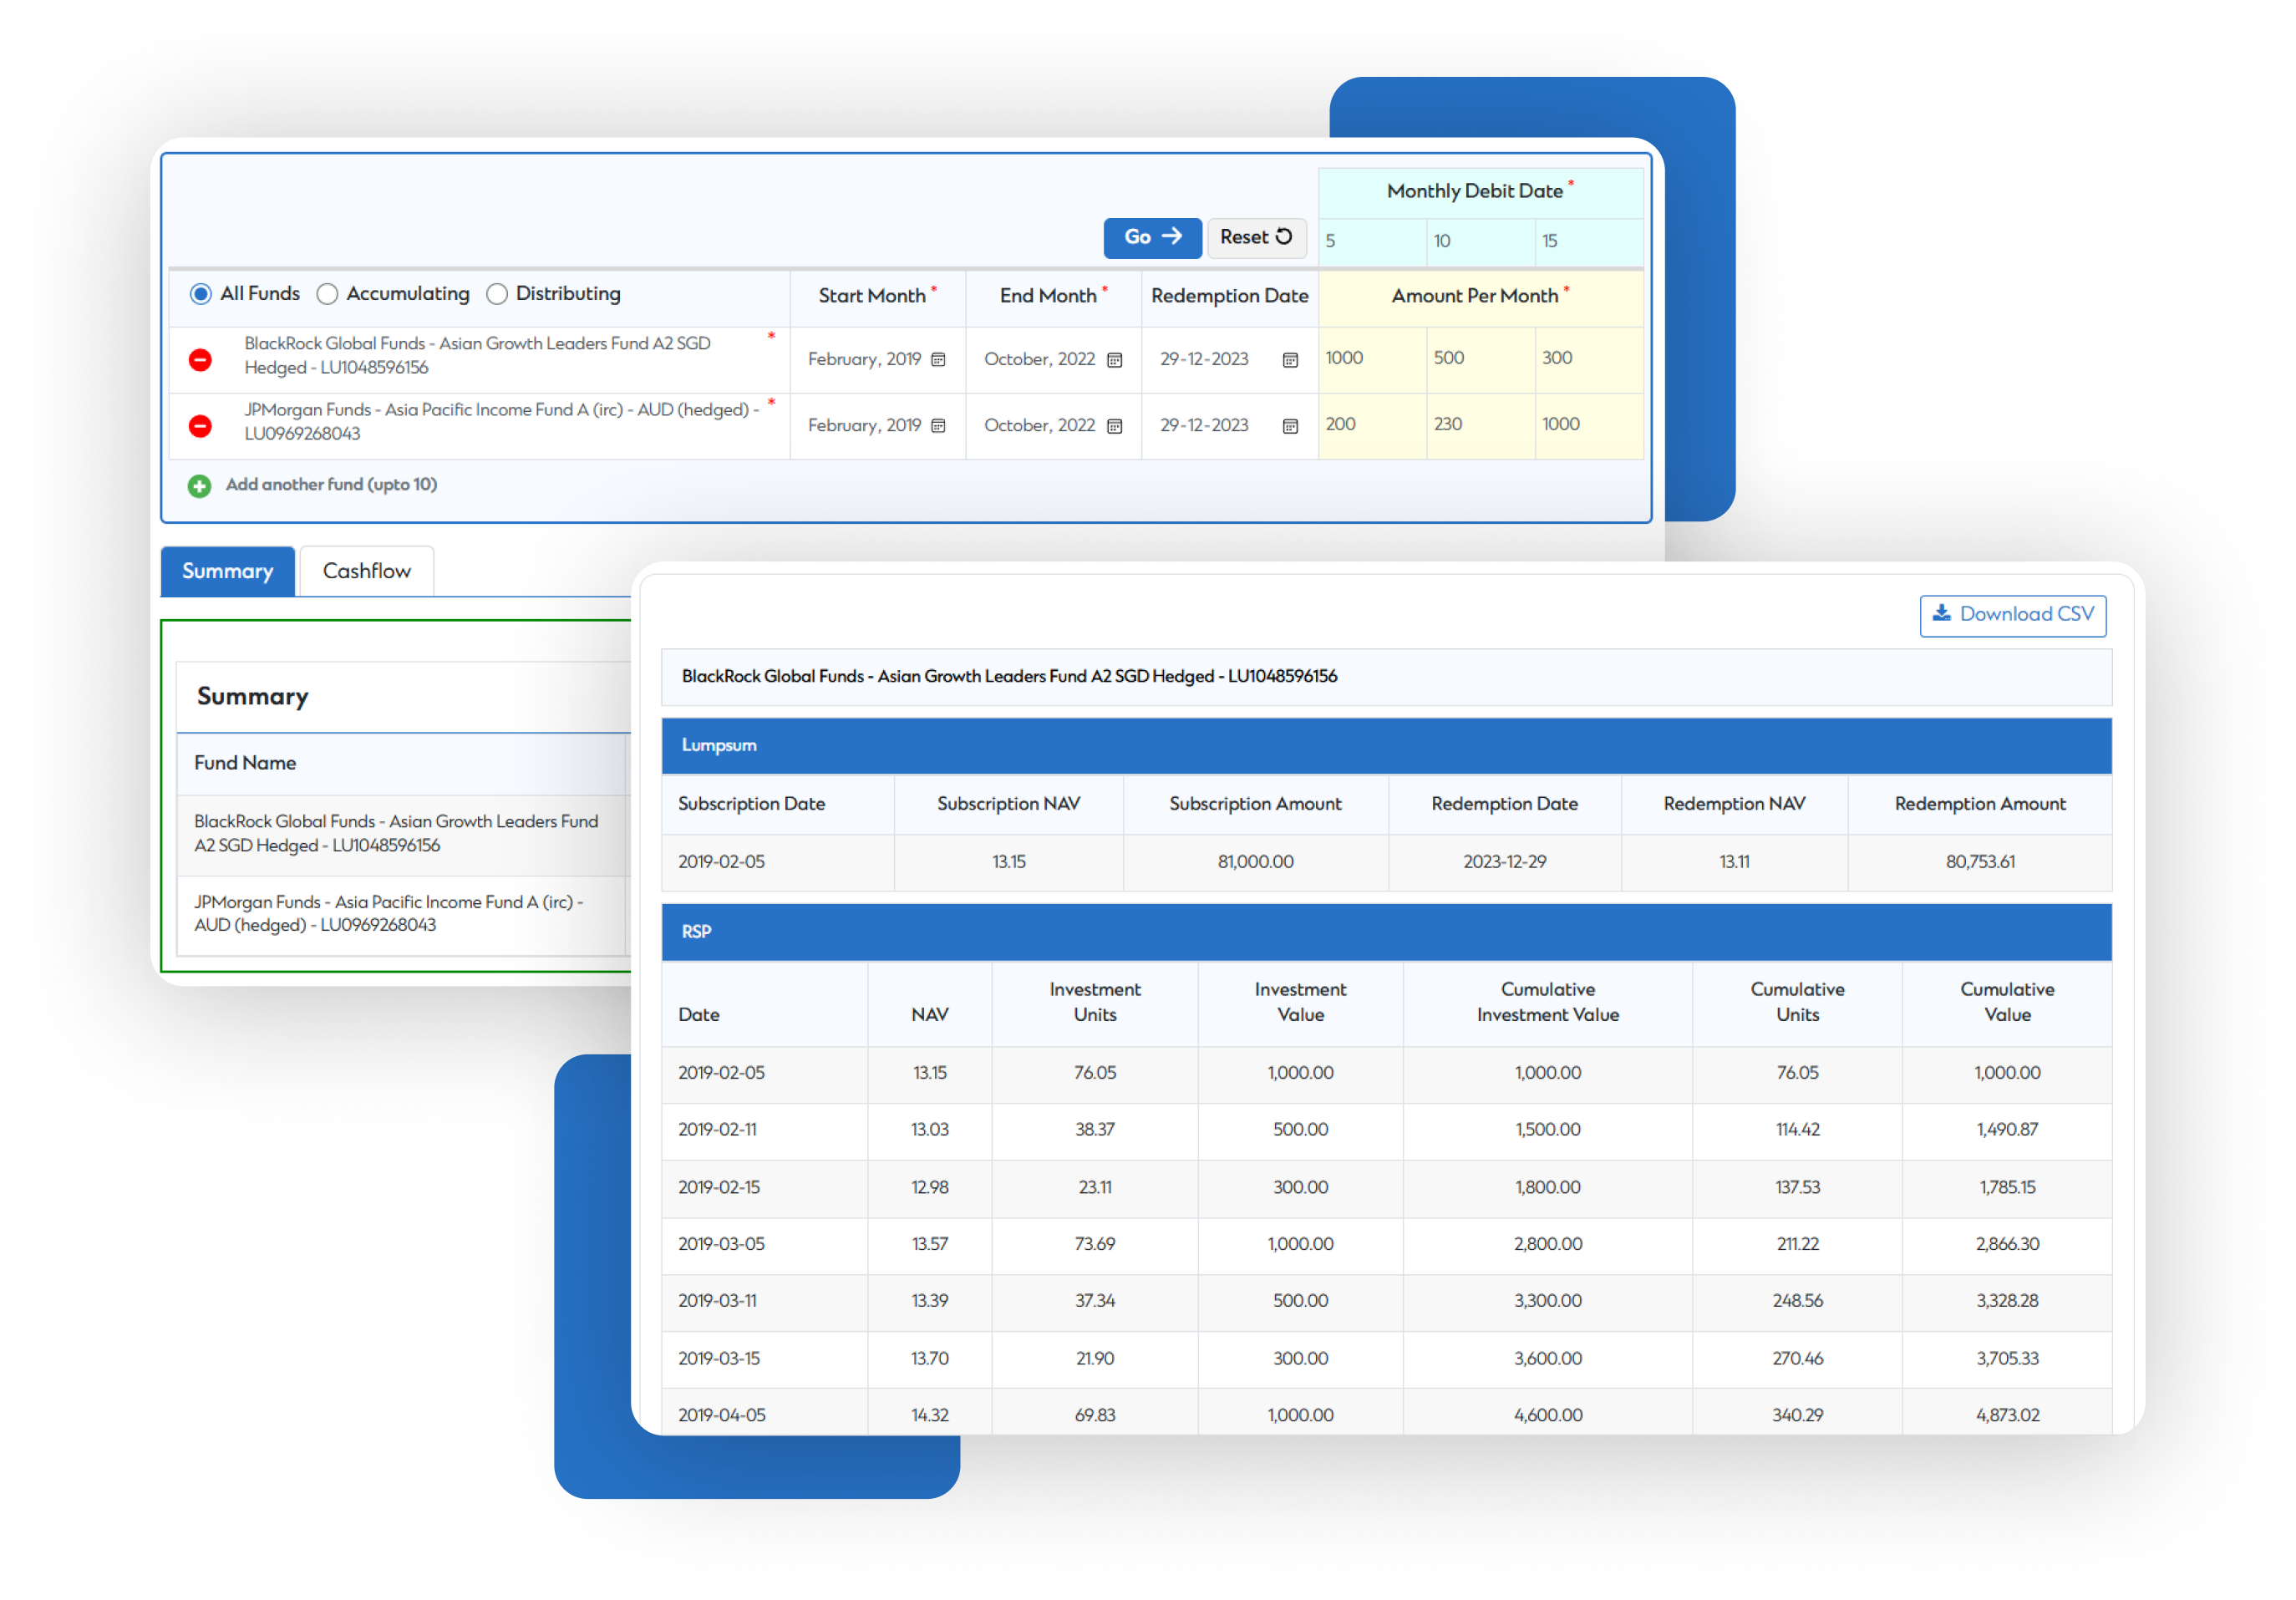Click Redemption NAV value 13.11
Viewport: 2296px width, 1600px height.
click(1734, 862)
